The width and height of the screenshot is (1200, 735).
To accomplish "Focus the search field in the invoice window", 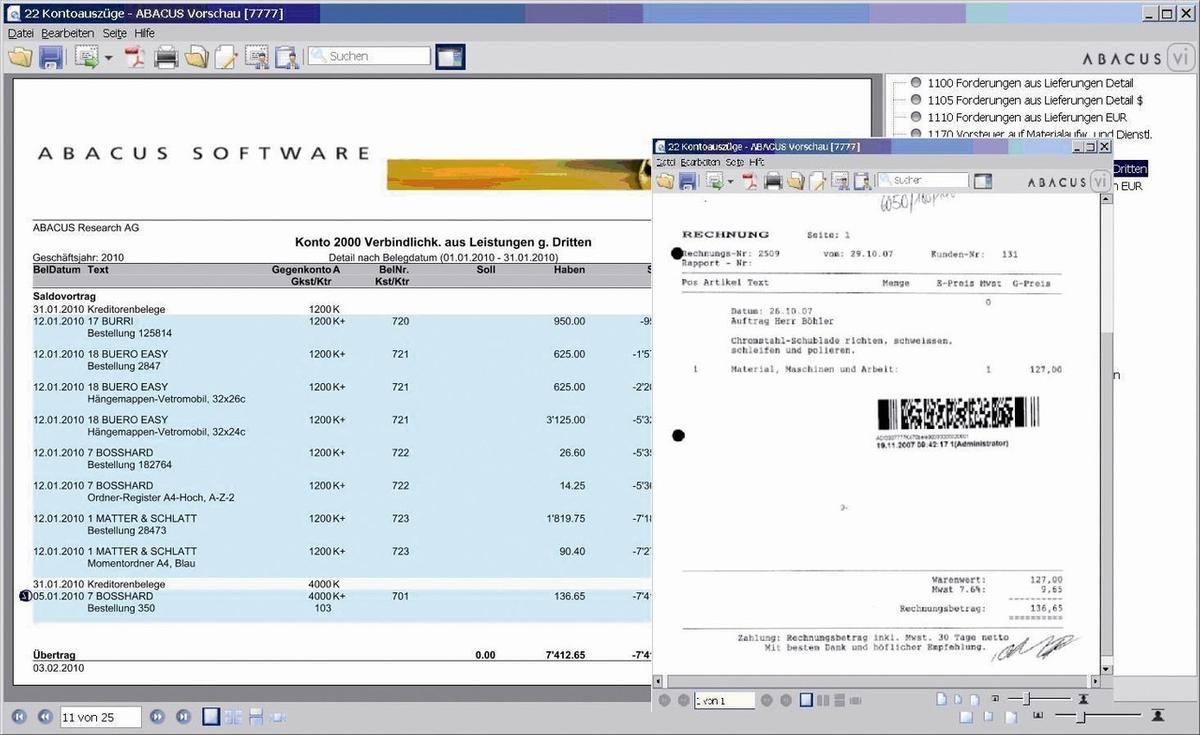I will click(x=923, y=181).
